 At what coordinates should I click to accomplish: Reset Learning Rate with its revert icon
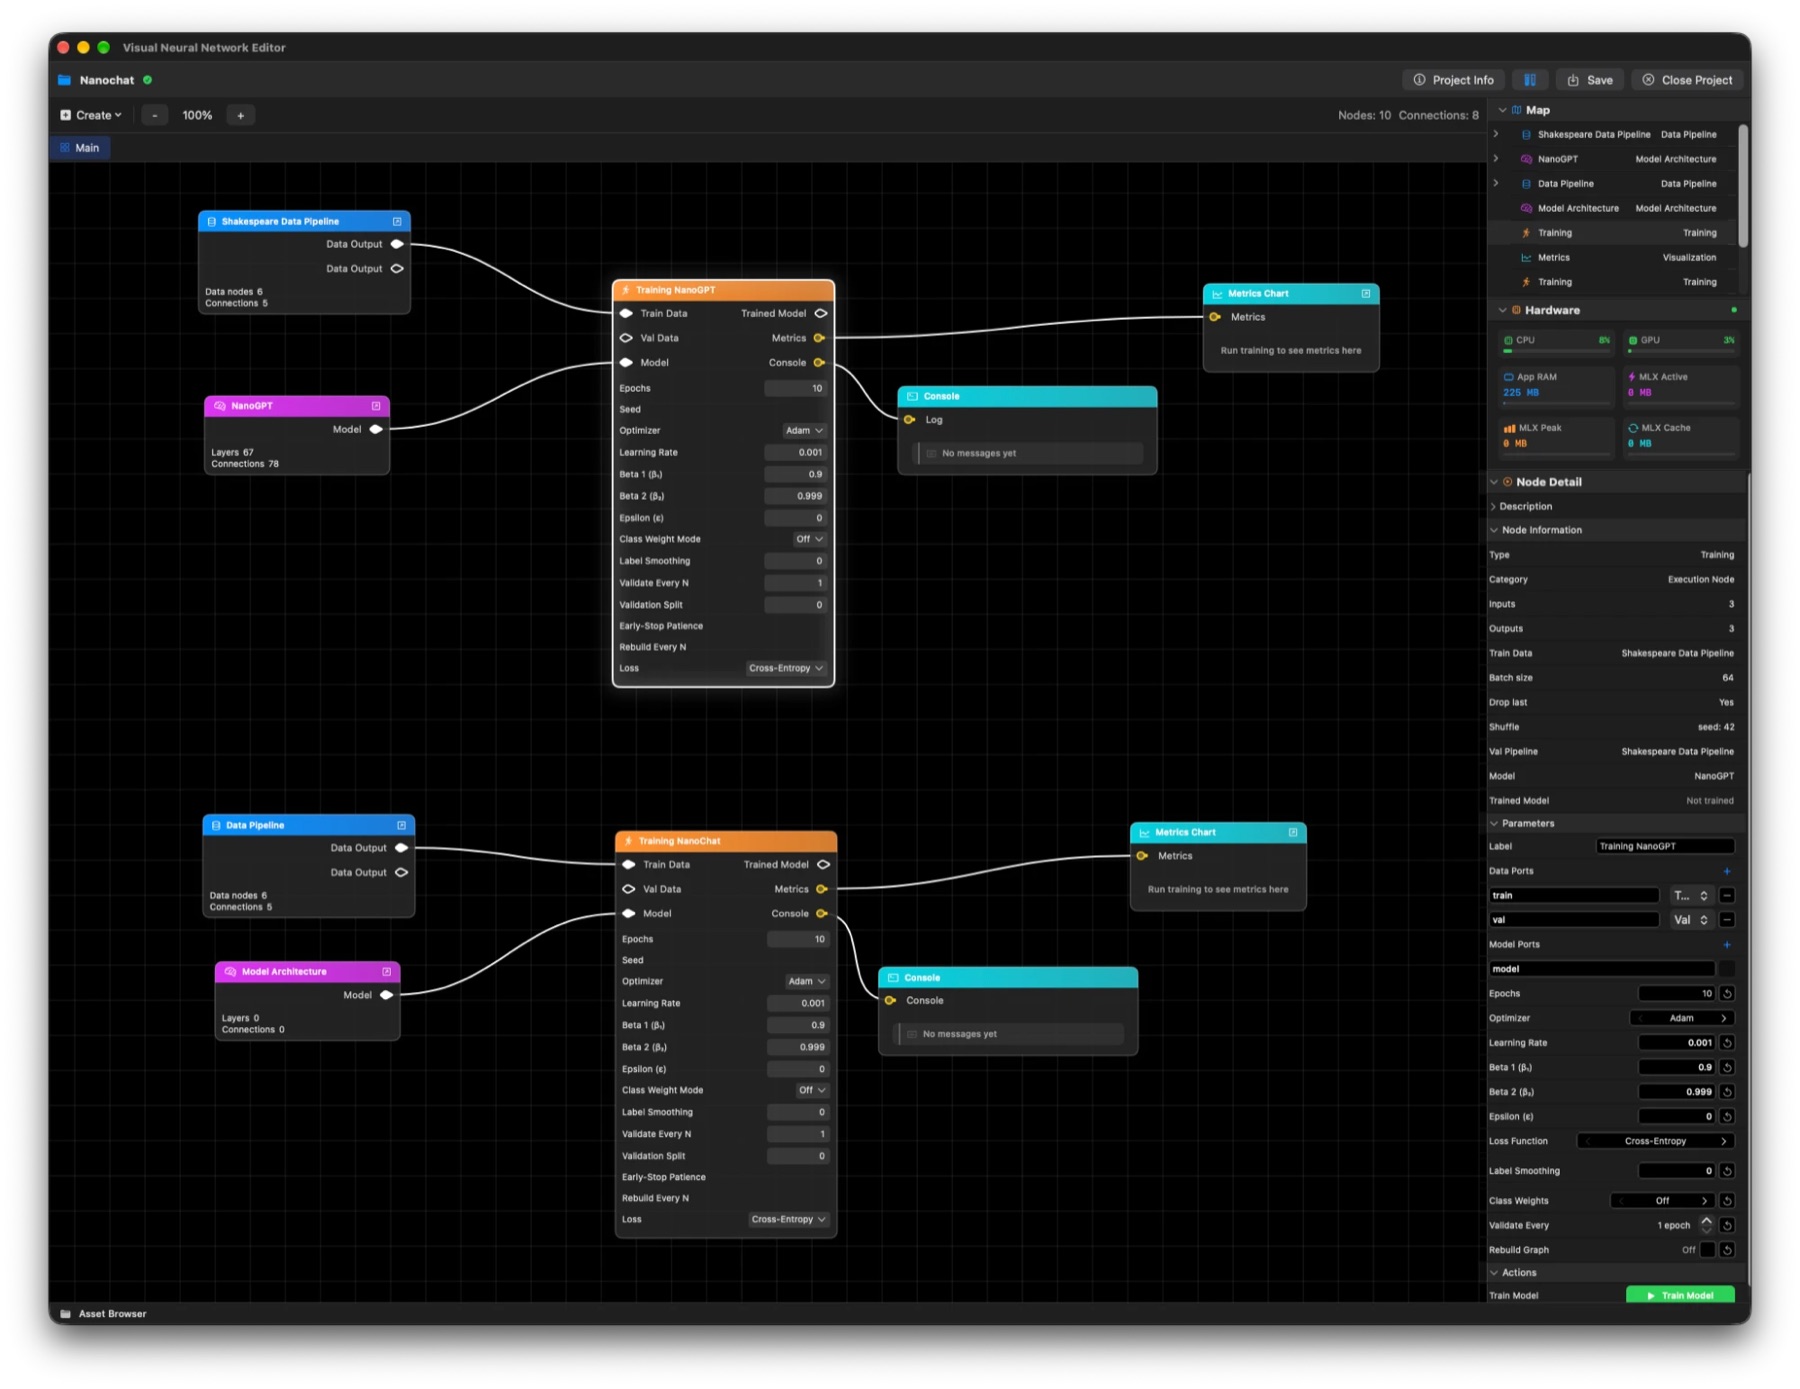tap(1727, 1043)
